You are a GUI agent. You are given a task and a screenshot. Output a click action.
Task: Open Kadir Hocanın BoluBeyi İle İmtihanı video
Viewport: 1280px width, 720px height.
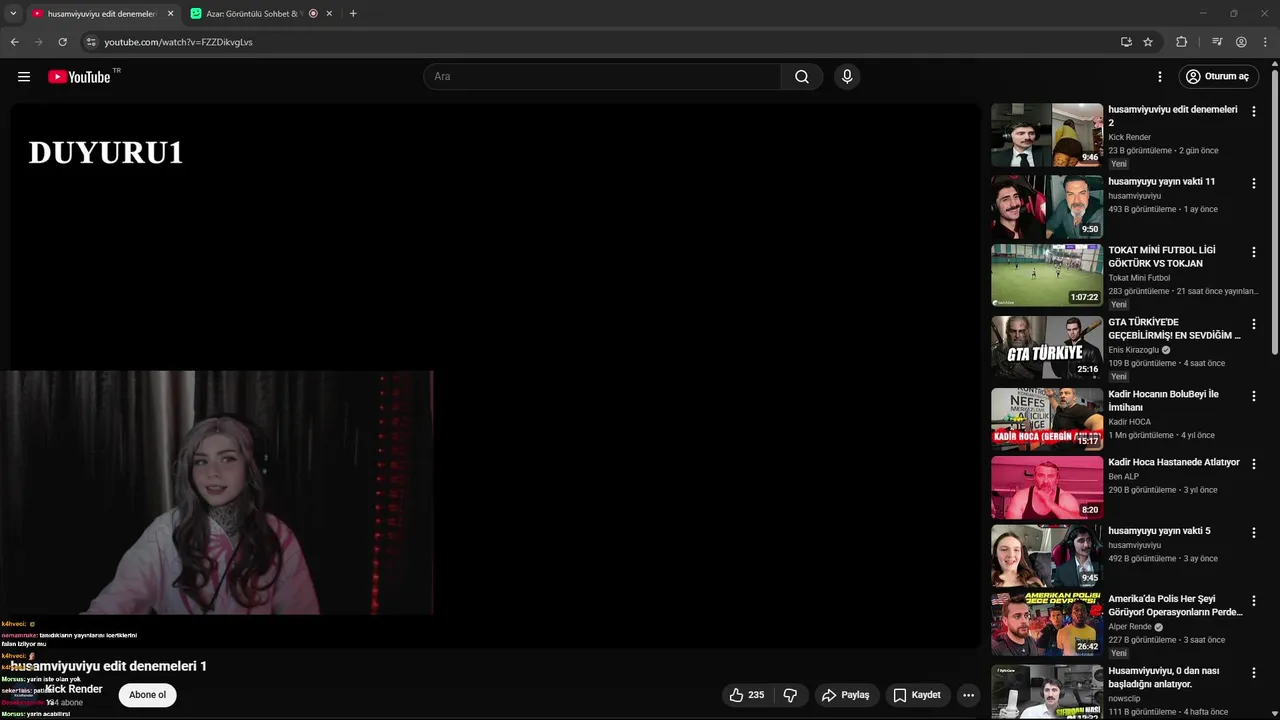(1163, 400)
